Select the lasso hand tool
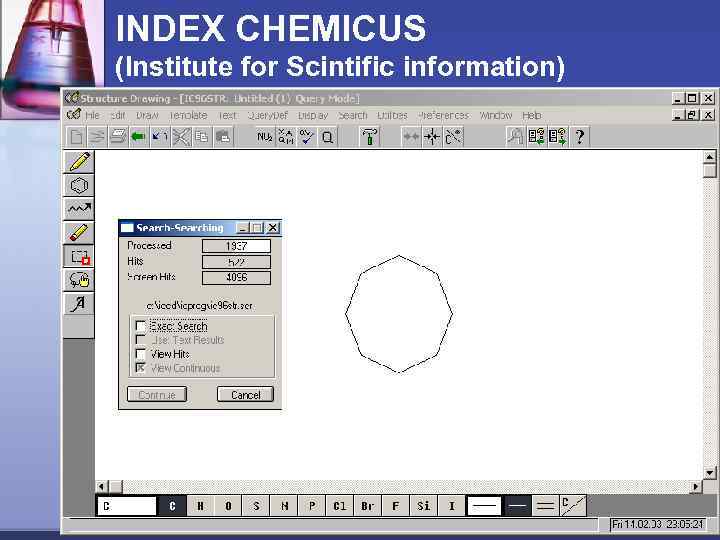 tap(79, 280)
